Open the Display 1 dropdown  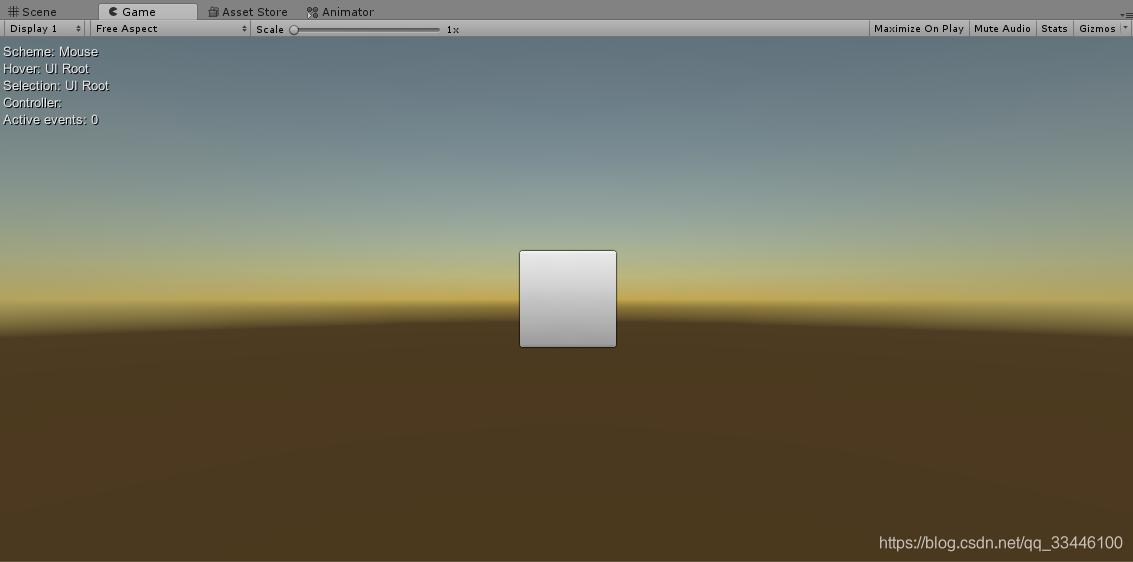45,28
